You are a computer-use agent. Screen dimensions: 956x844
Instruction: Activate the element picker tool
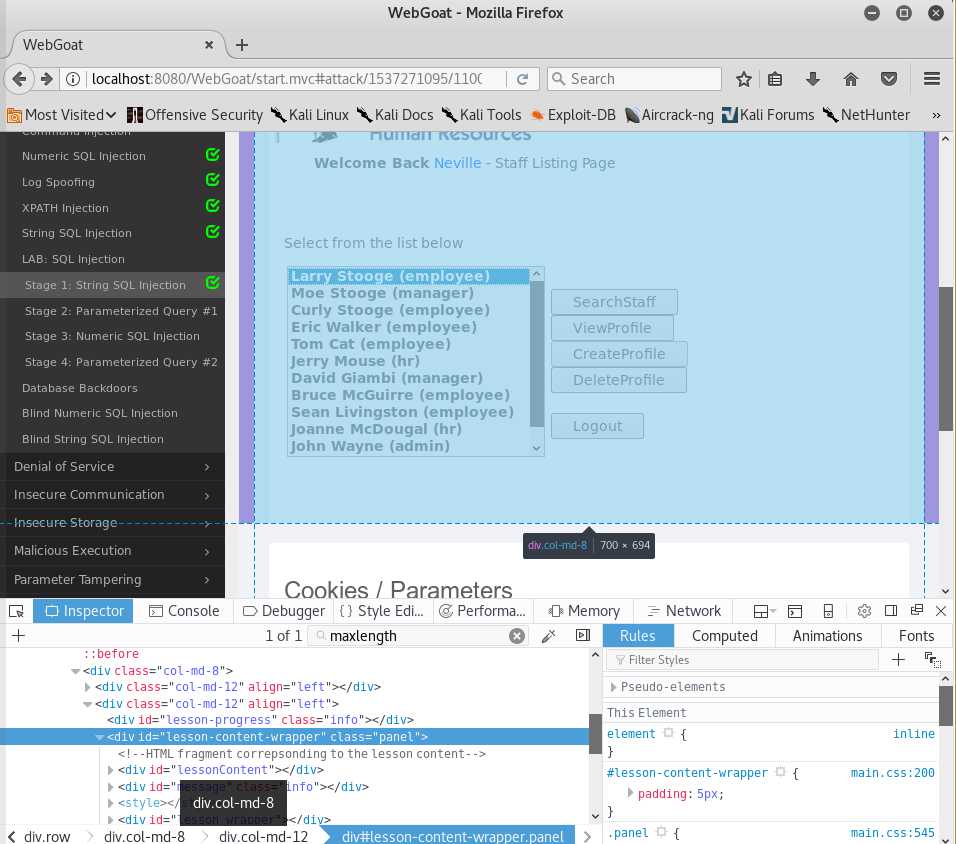[x=16, y=611]
